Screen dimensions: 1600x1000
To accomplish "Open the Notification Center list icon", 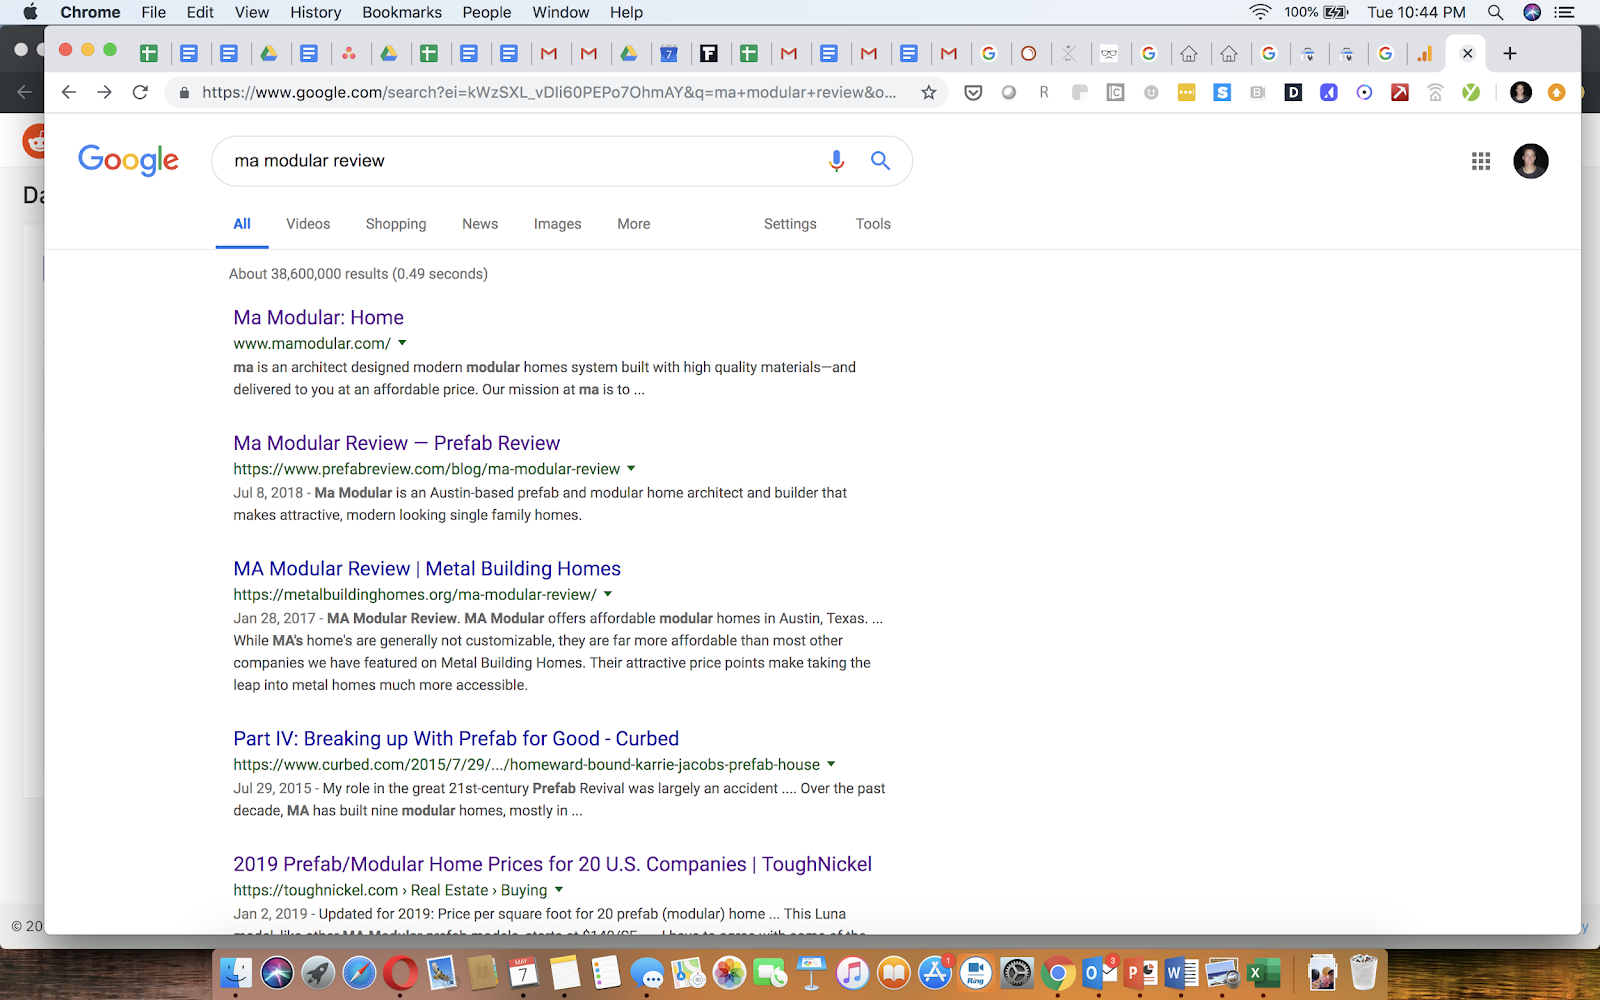I will coord(1565,12).
